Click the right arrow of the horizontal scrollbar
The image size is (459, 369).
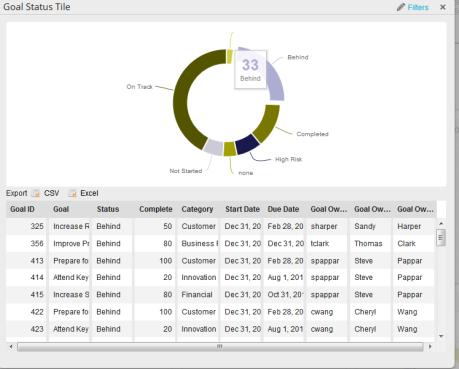430,347
